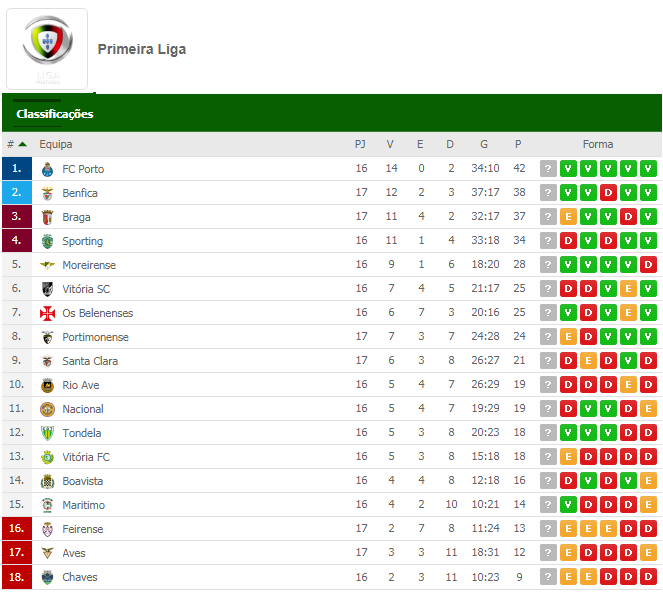Click the Tondela club crest icon

[47, 433]
